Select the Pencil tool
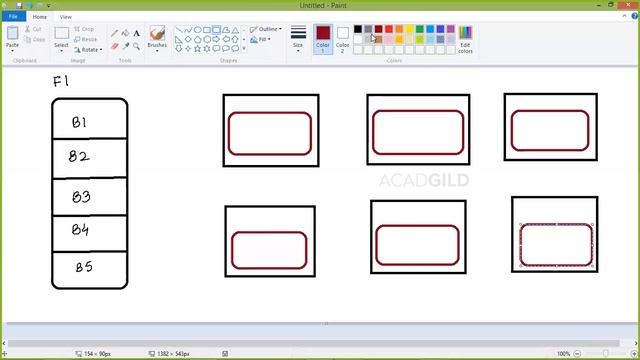The image size is (640, 360). point(115,33)
